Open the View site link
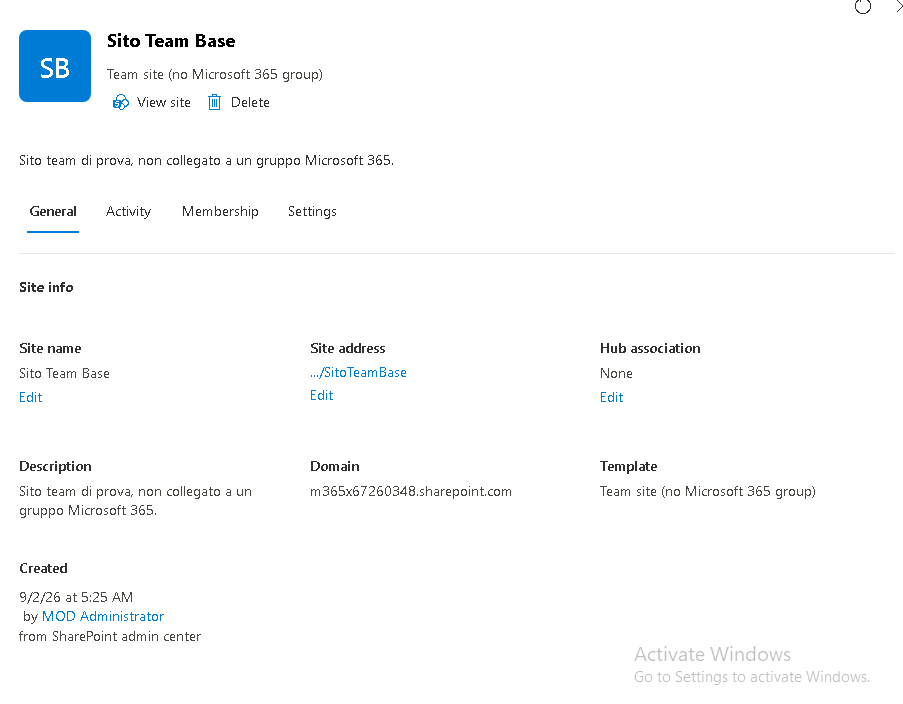Viewport: 903px width, 704px height. [x=164, y=103]
